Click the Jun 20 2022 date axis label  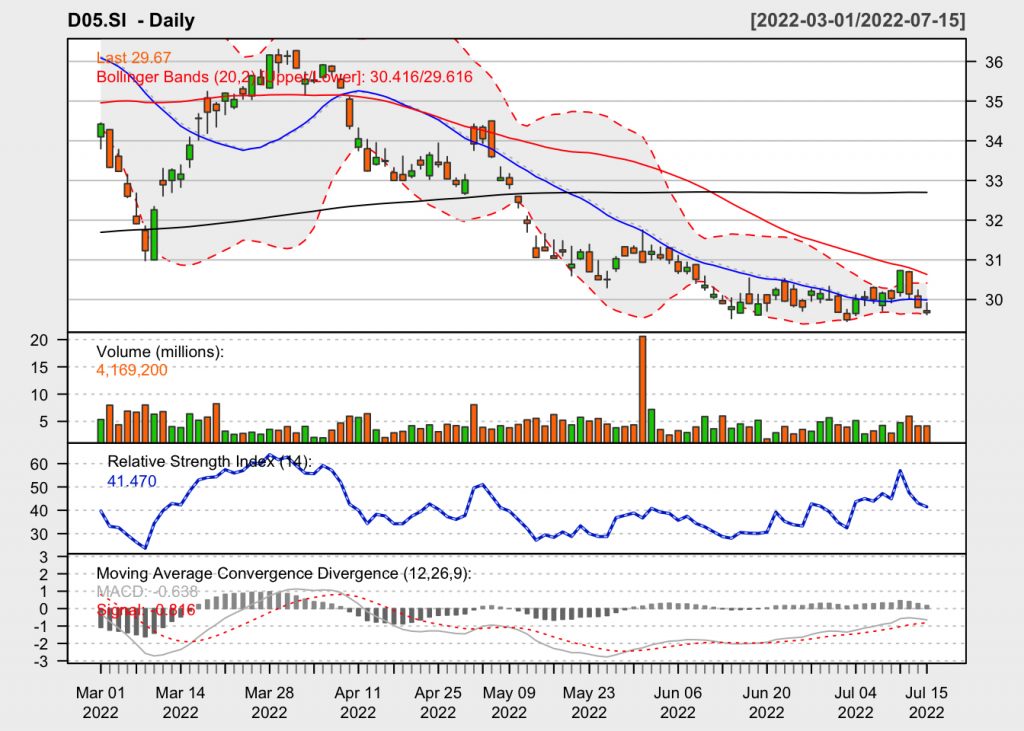pos(766,701)
